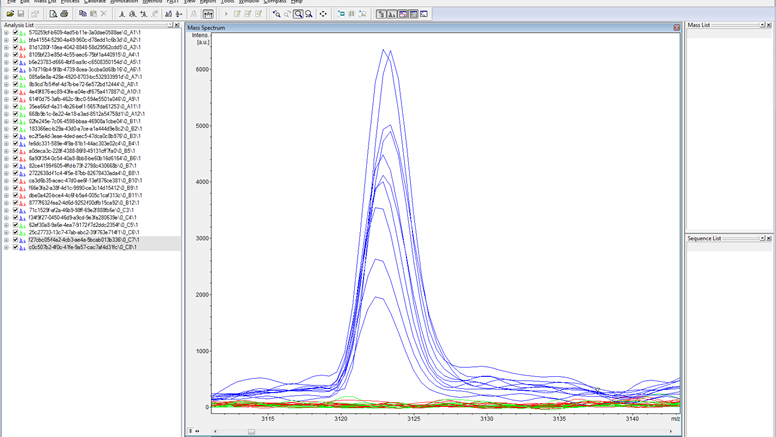Click the Open file toolbar icon
Image resolution: width=776 pixels, height=437 pixels.
click(x=10, y=14)
